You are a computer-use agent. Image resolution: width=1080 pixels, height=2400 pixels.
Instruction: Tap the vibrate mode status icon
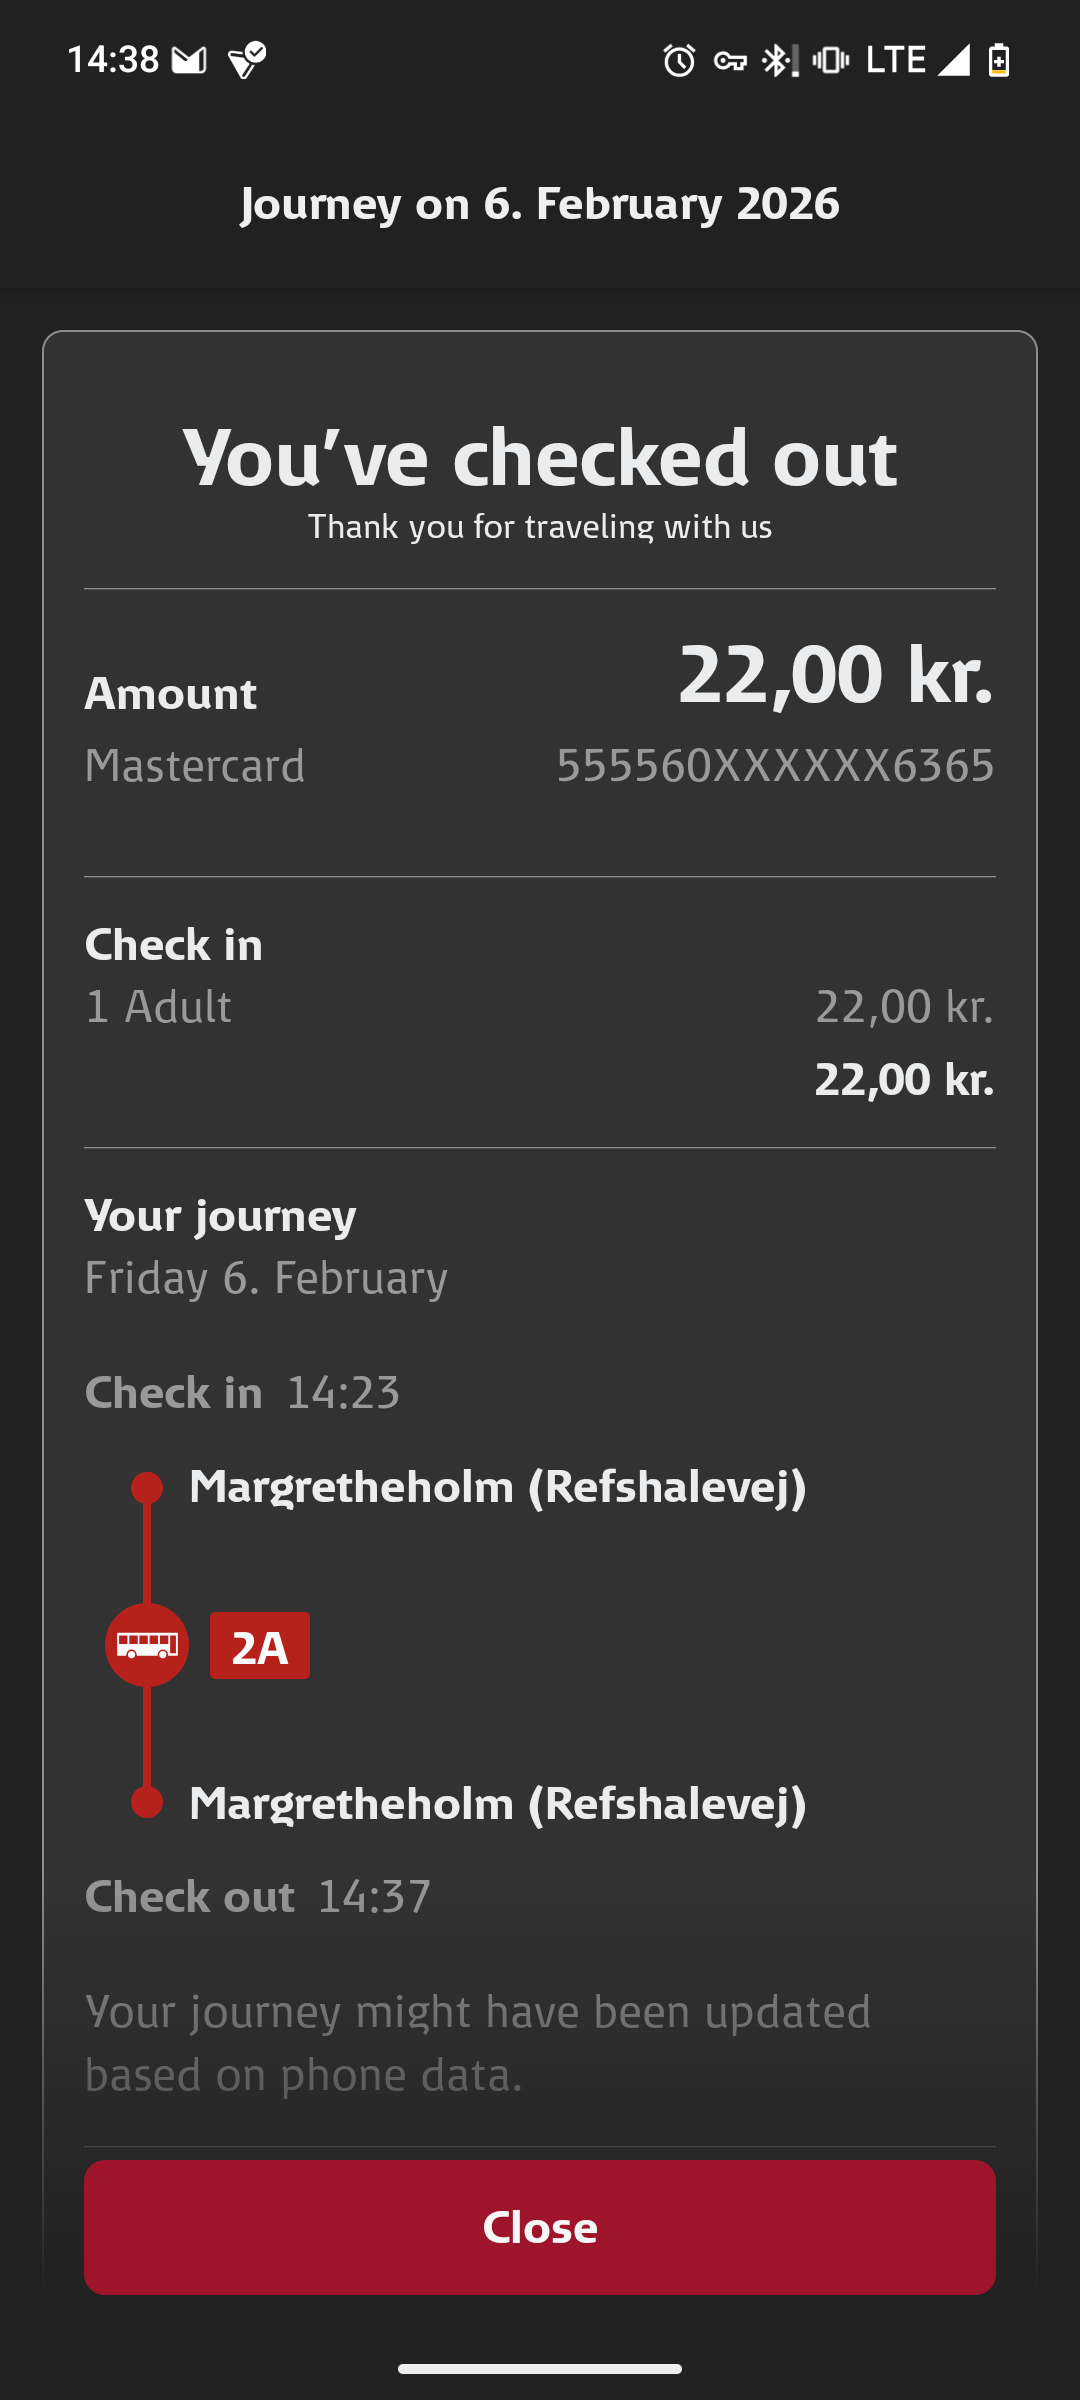830,61
